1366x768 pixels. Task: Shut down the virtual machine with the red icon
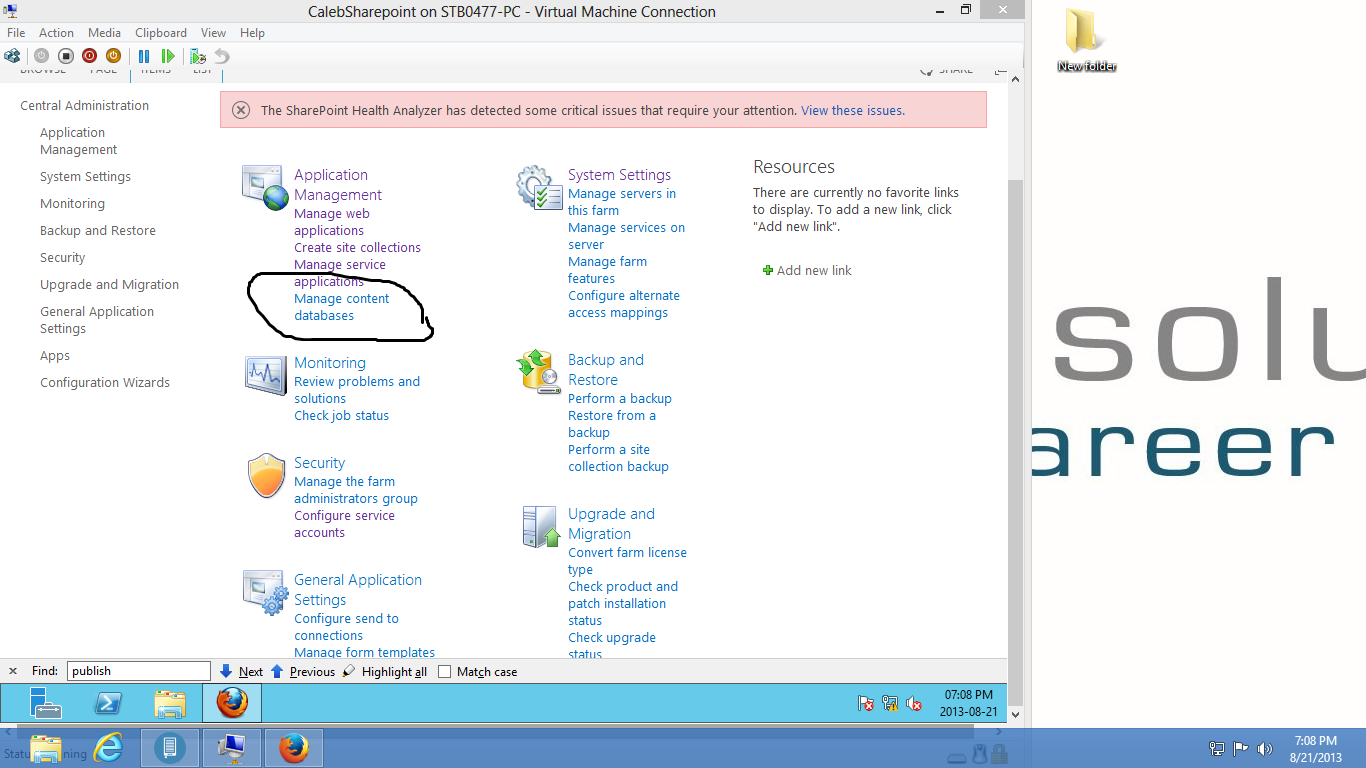(x=89, y=56)
